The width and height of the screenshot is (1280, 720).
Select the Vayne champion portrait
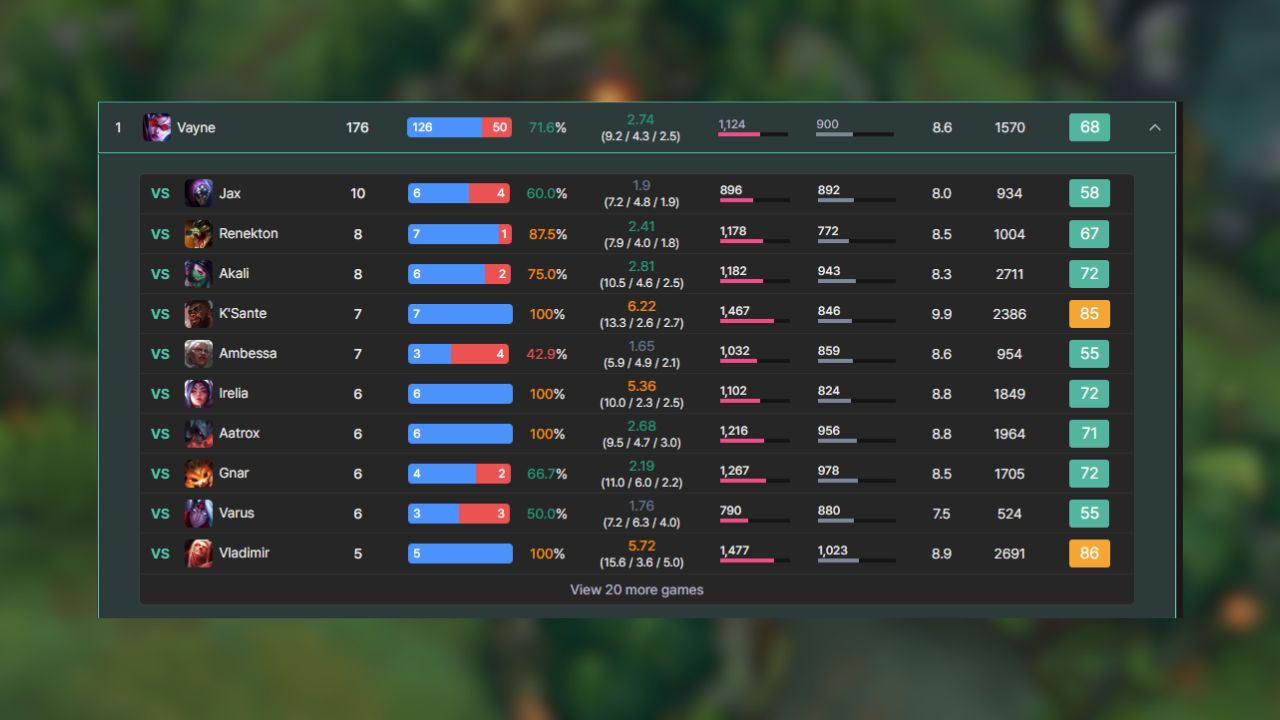(x=157, y=127)
